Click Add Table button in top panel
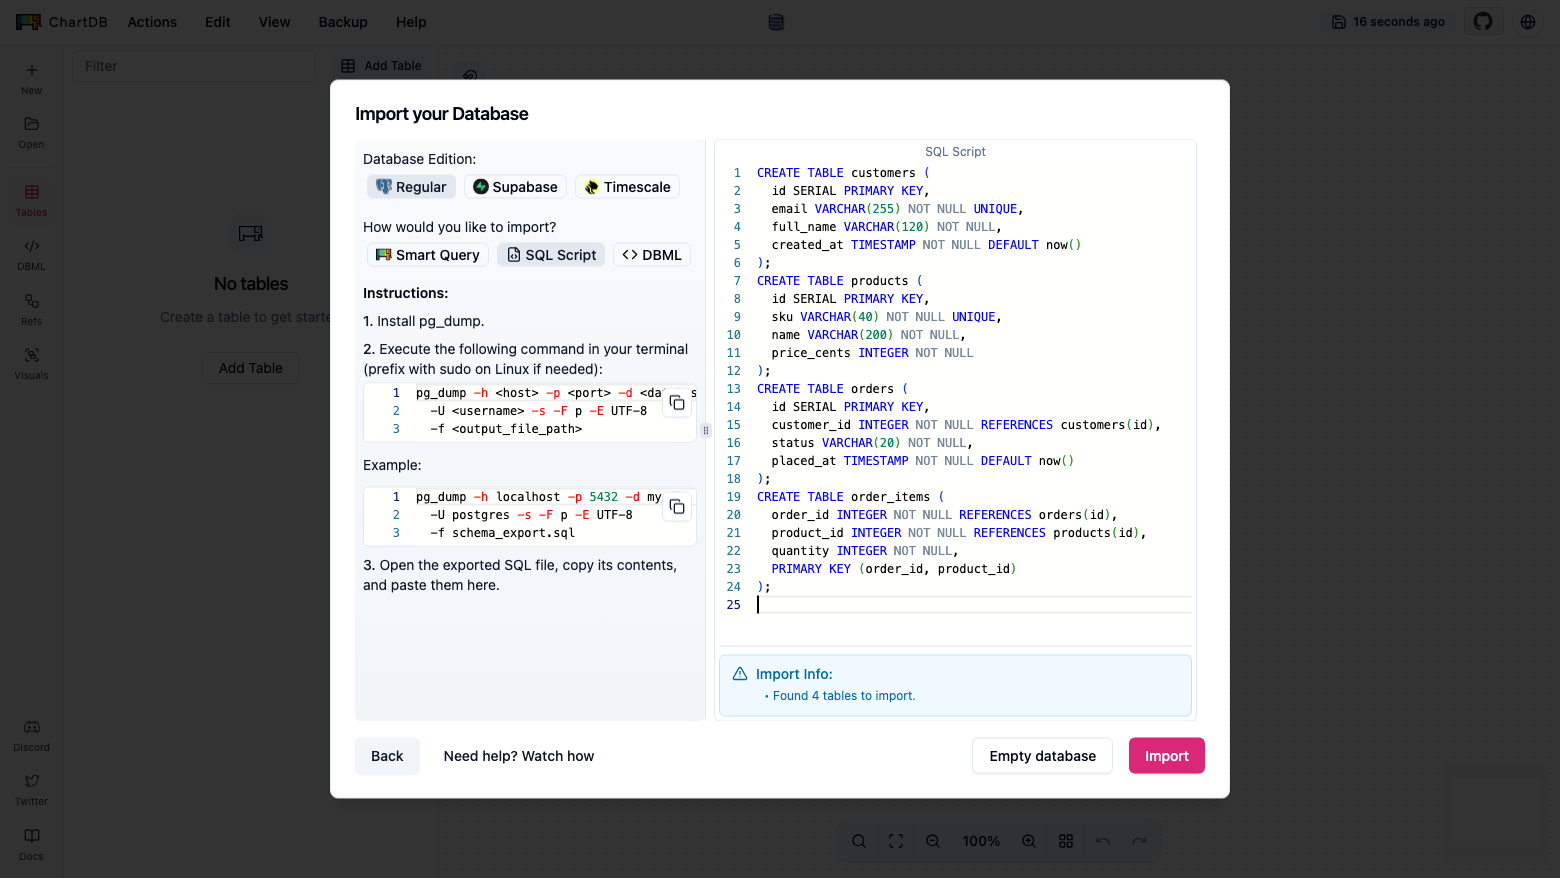This screenshot has width=1560, height=878. 381,66
